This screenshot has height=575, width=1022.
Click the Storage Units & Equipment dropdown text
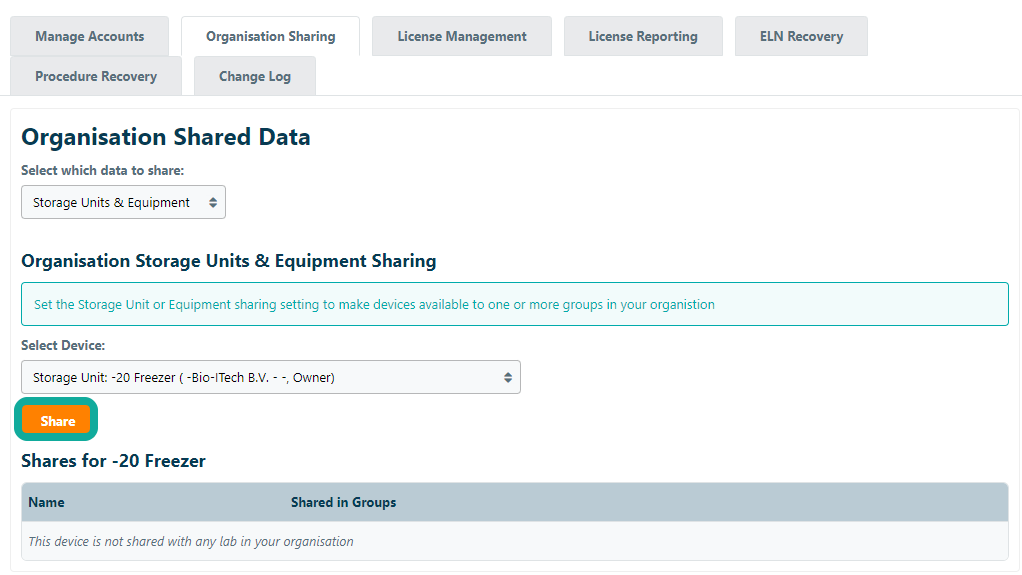click(x=111, y=202)
